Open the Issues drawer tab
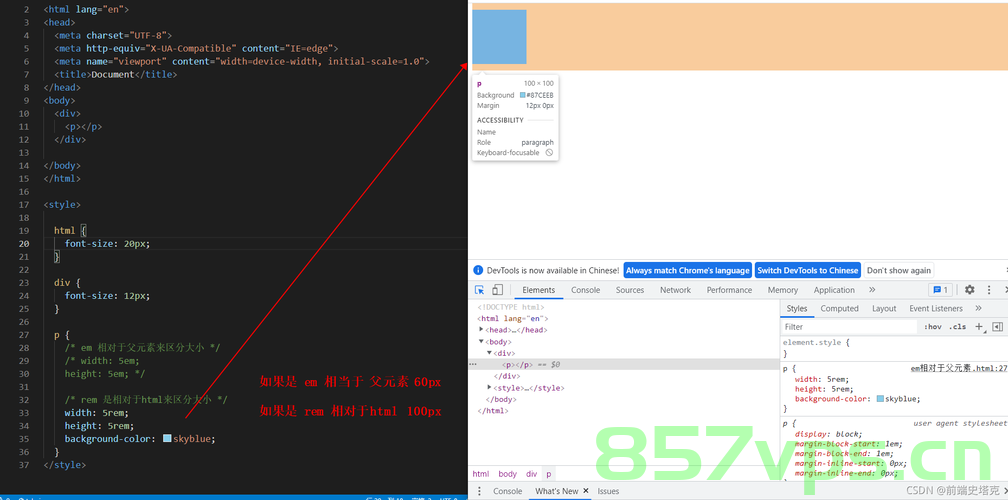Viewport: 1008px width, 500px height. pos(608,491)
